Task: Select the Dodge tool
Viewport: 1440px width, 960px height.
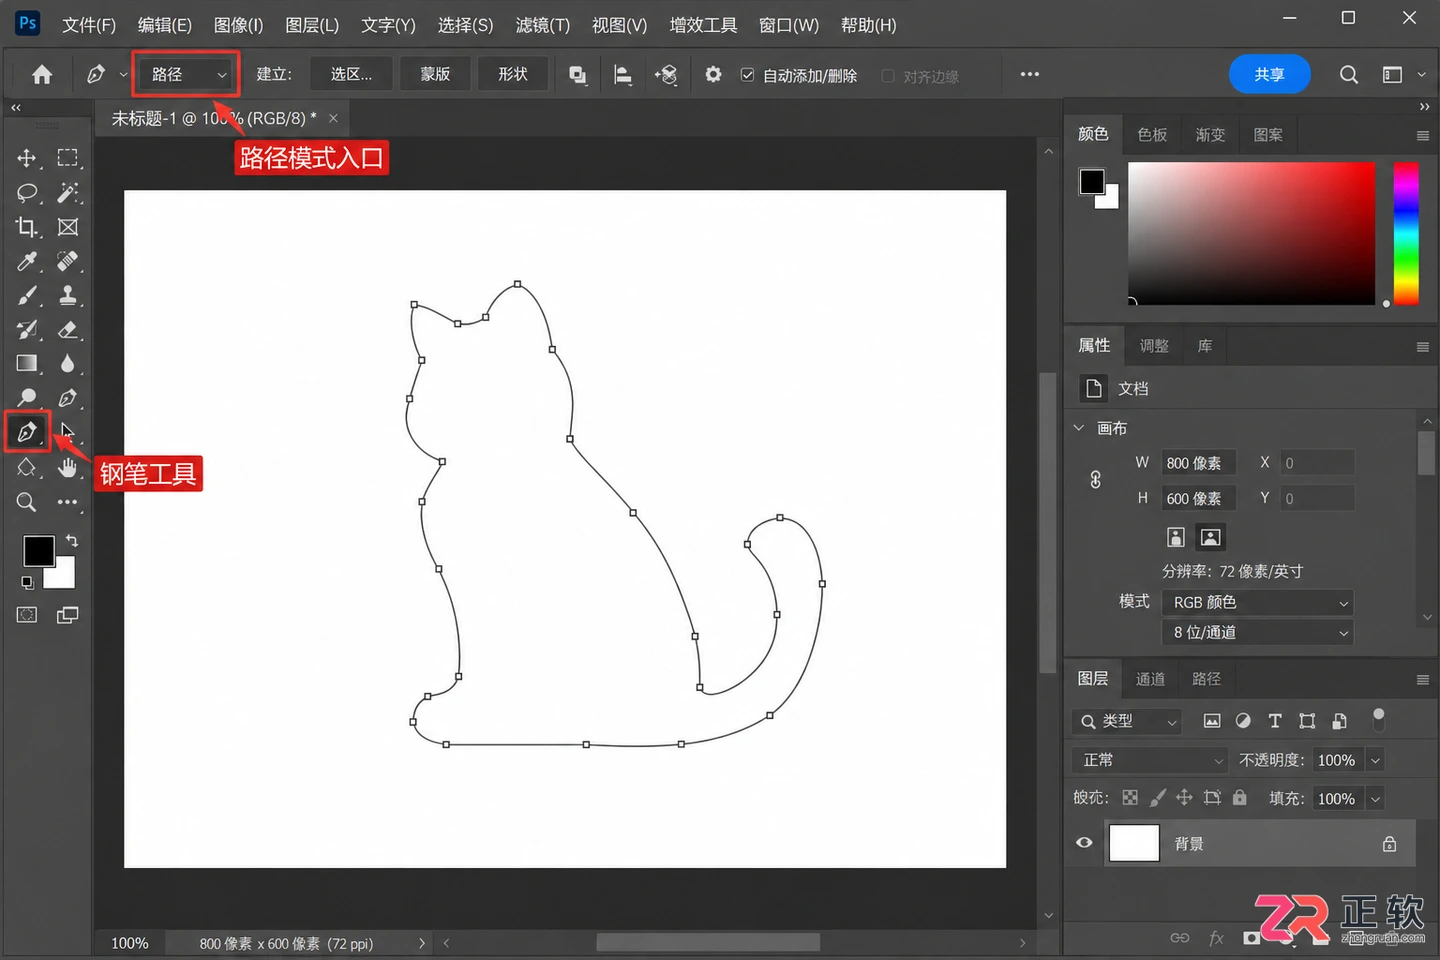Action: click(x=27, y=398)
